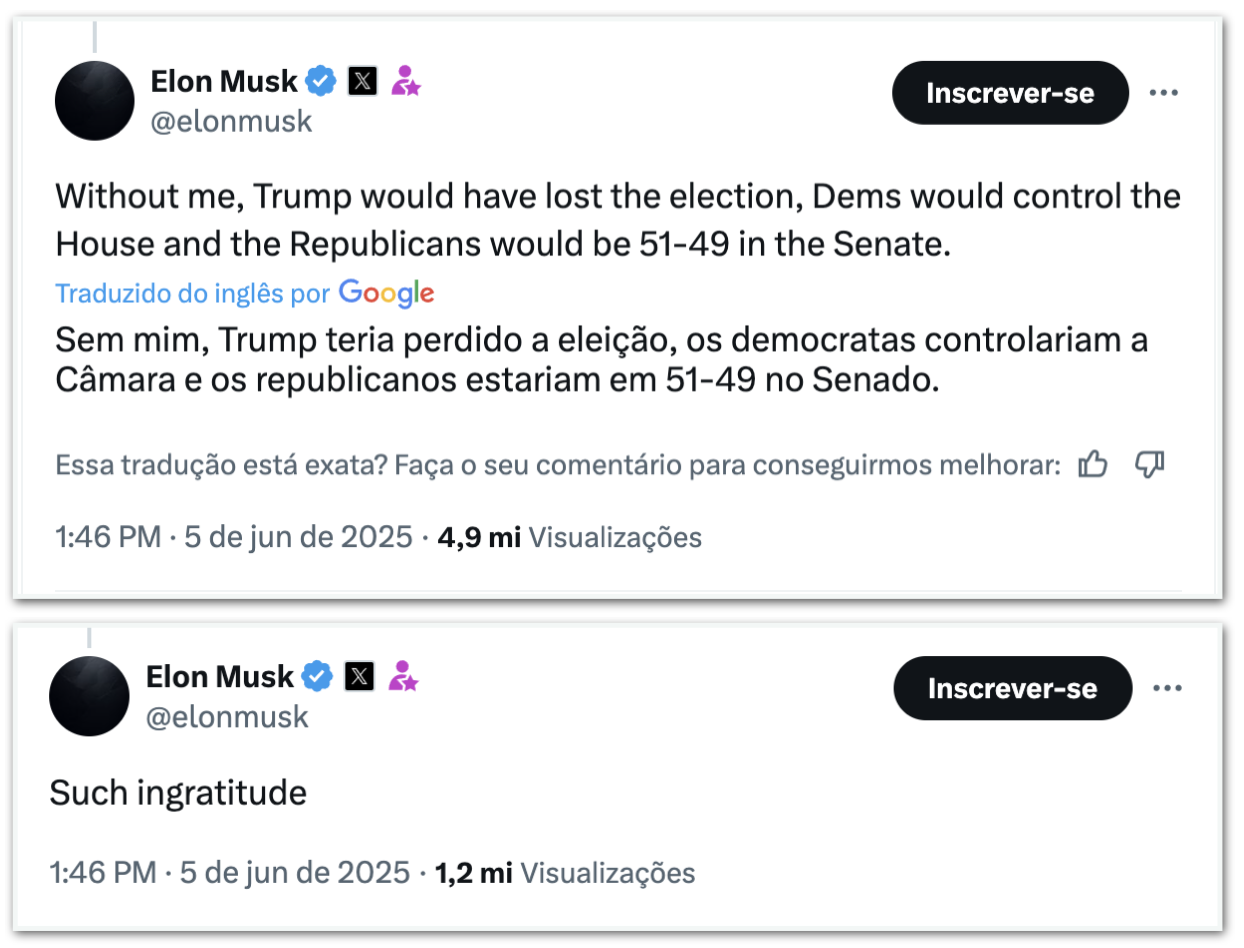Click the @elonmusk handle on the second tweet
Viewport: 1244px width, 948px height.
pos(227,717)
